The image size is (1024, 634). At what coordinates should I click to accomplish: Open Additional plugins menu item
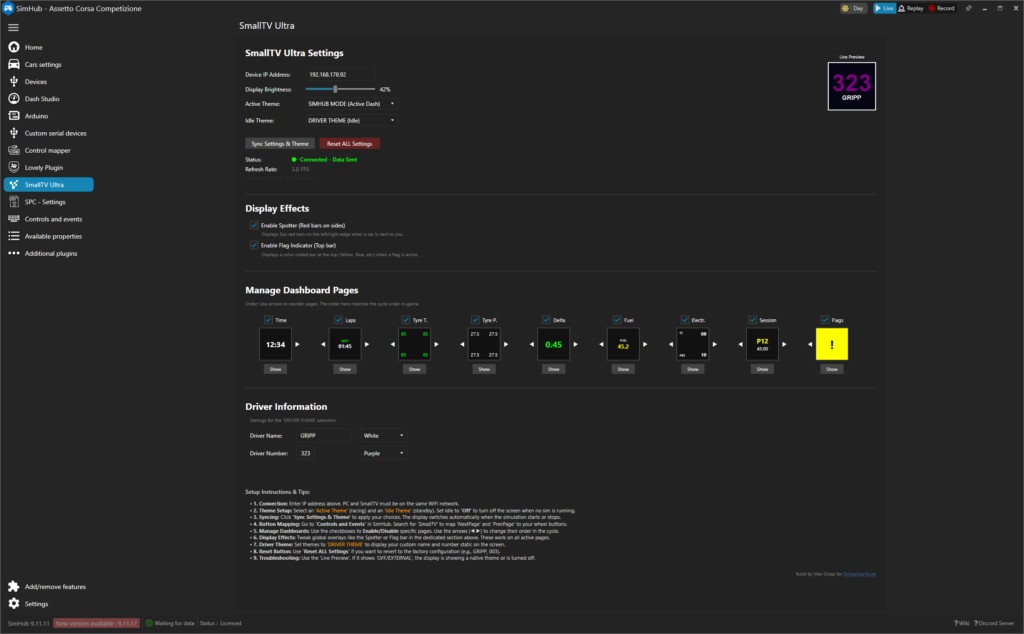click(51, 253)
